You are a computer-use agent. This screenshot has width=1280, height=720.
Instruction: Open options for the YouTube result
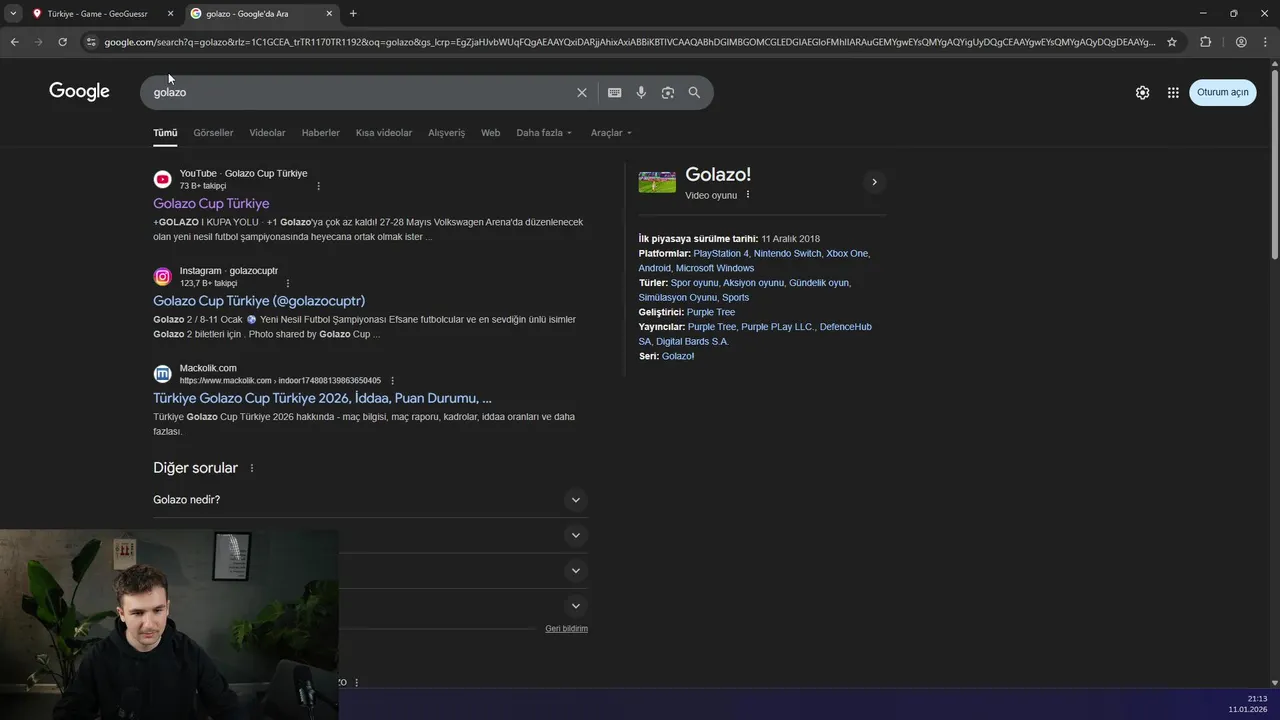point(319,186)
